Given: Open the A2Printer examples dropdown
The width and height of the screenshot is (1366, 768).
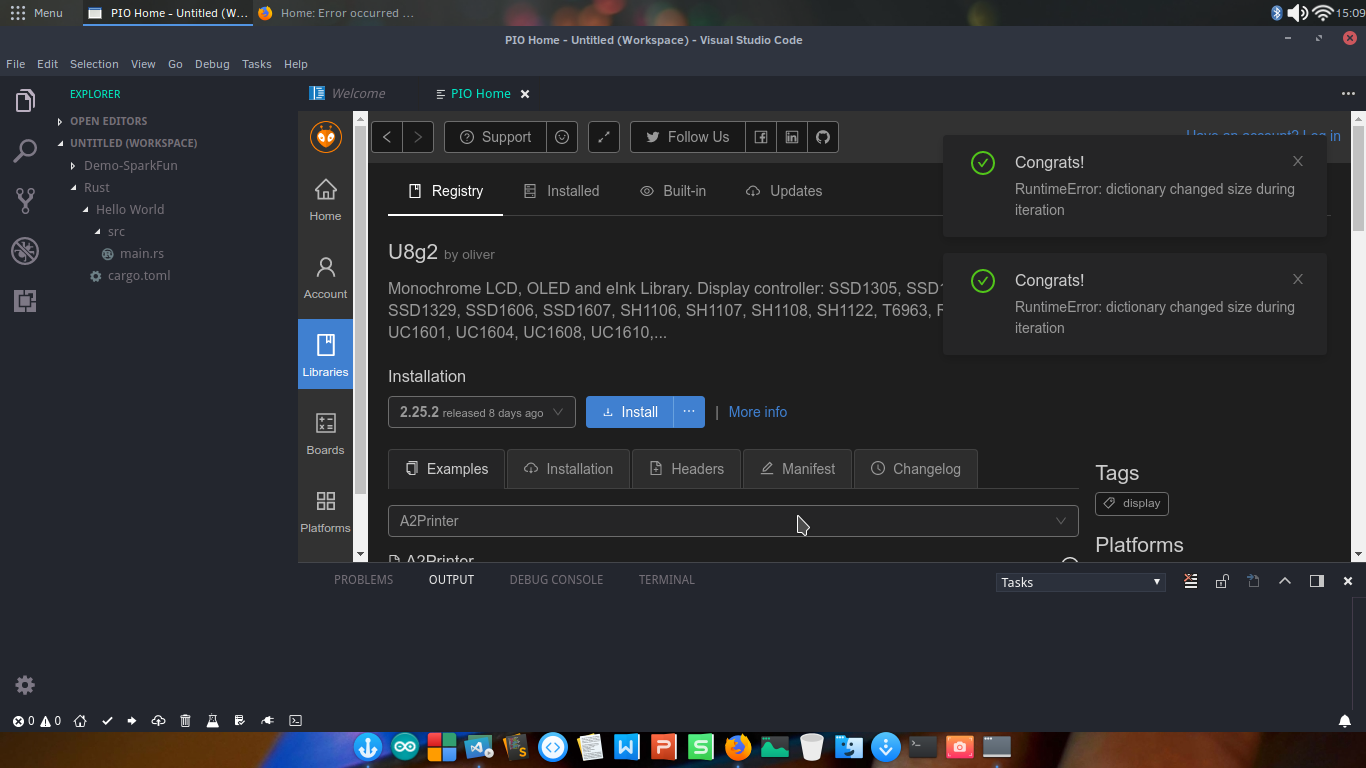Looking at the screenshot, I should 733,521.
